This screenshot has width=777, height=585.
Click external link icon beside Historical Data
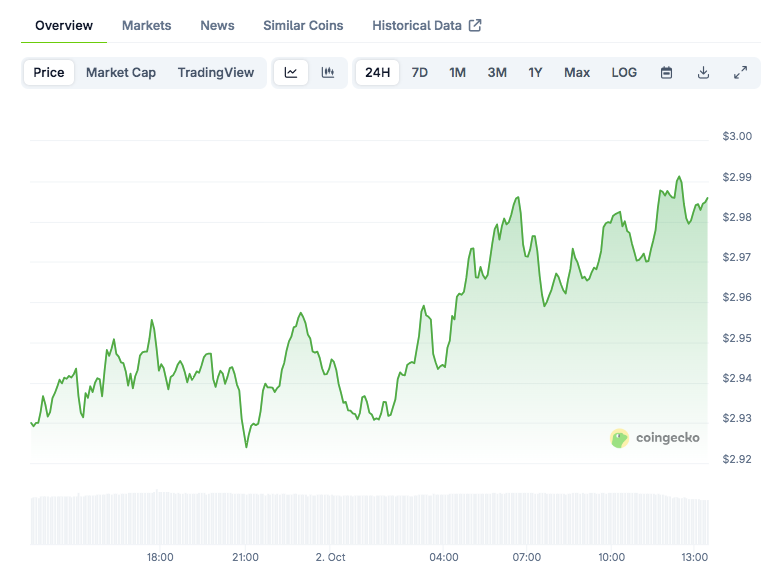click(475, 25)
